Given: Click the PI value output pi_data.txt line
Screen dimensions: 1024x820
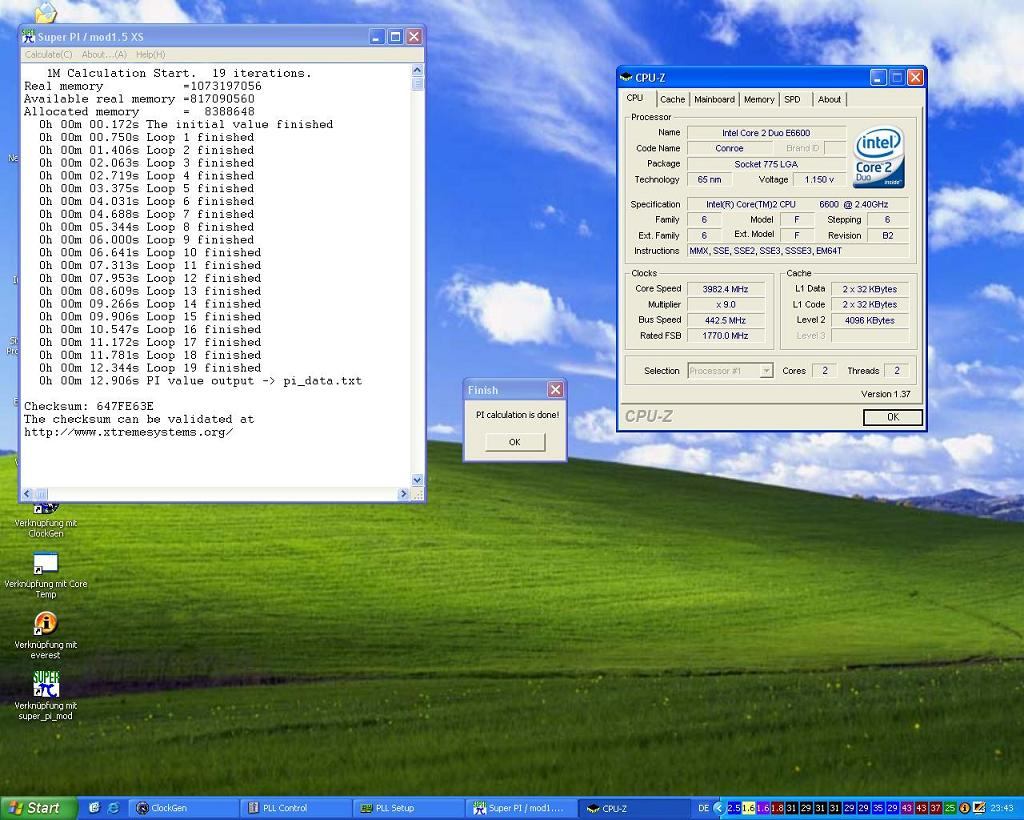Looking at the screenshot, I should (x=200, y=381).
